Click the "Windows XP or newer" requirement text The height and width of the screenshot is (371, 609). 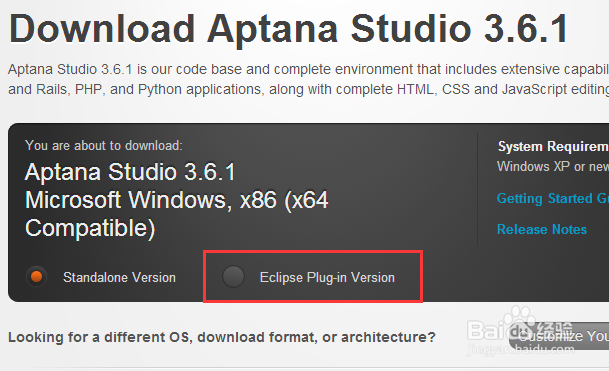pos(553,166)
